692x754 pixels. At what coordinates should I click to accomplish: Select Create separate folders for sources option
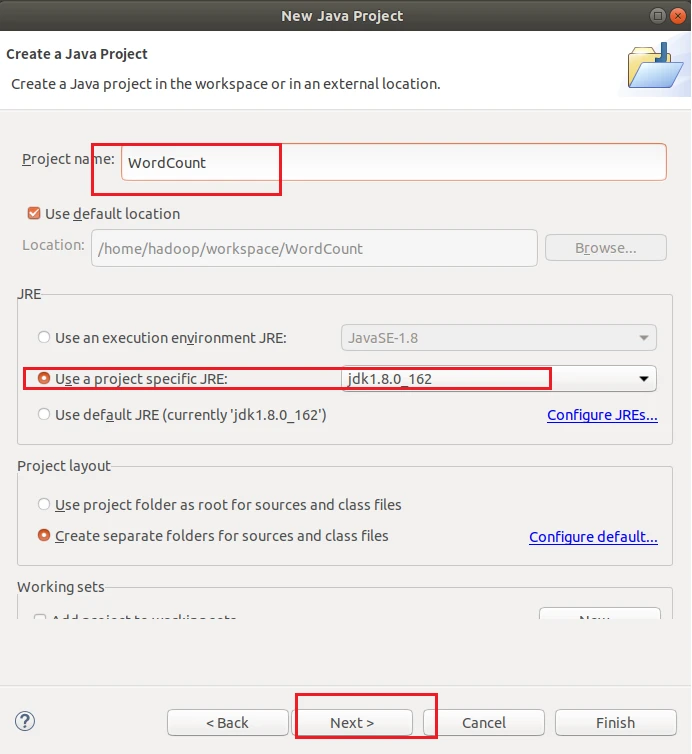pos(44,536)
